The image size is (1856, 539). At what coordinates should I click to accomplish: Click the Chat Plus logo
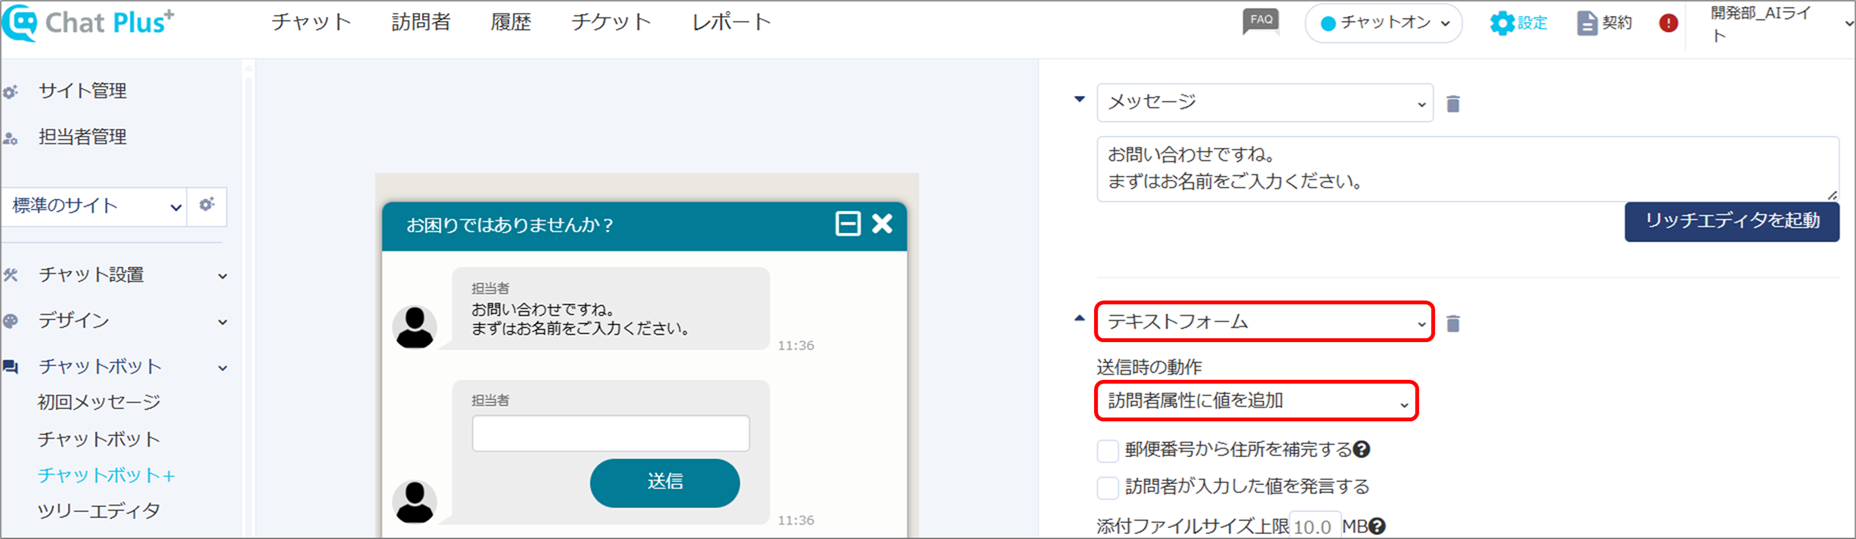coord(88,22)
